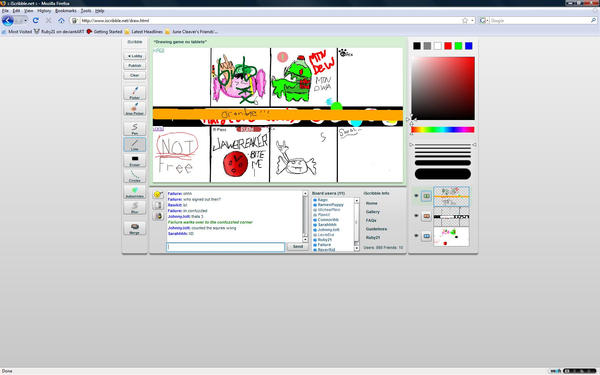The image size is (600, 375).
Task: Click the browser Back button
Action: [x=8, y=20]
